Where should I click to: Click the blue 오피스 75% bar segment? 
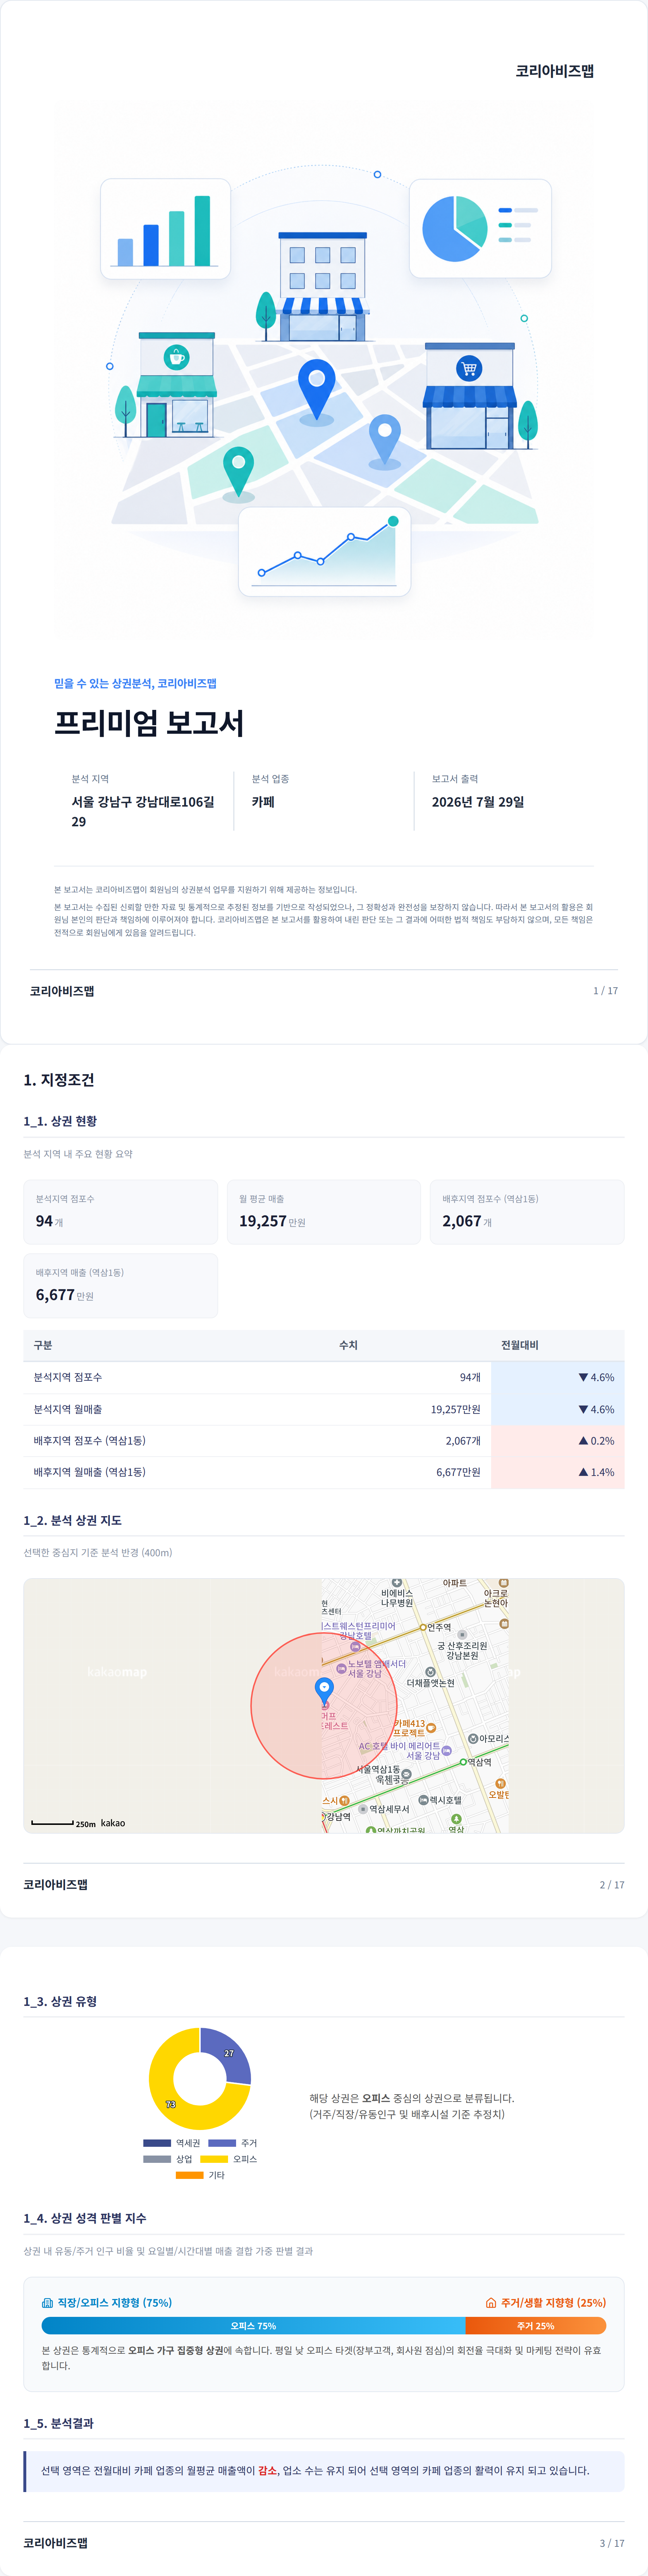[x=253, y=2326]
